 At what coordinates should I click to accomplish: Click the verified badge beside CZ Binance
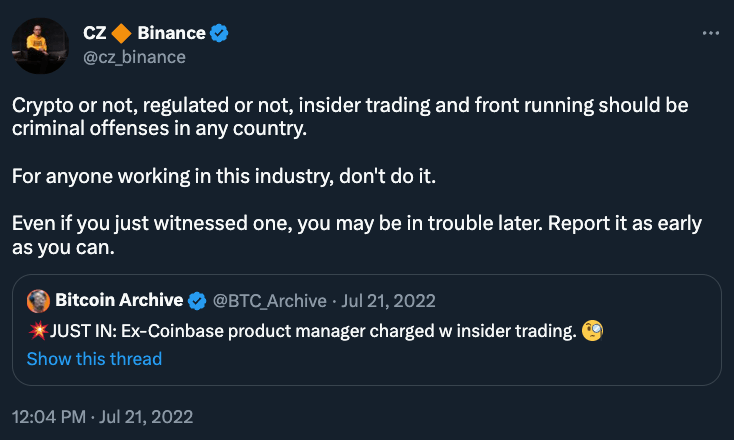pyautogui.click(x=219, y=34)
